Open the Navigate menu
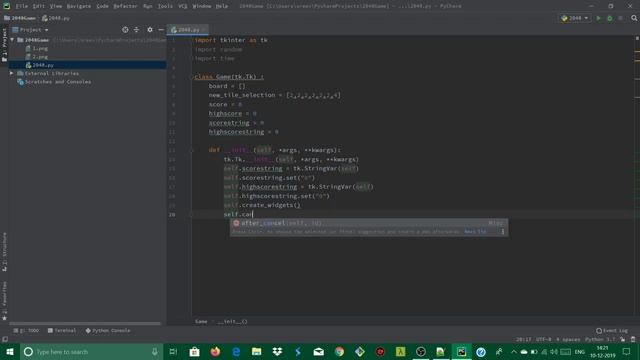The width and height of the screenshot is (640, 360). click(x=79, y=6)
